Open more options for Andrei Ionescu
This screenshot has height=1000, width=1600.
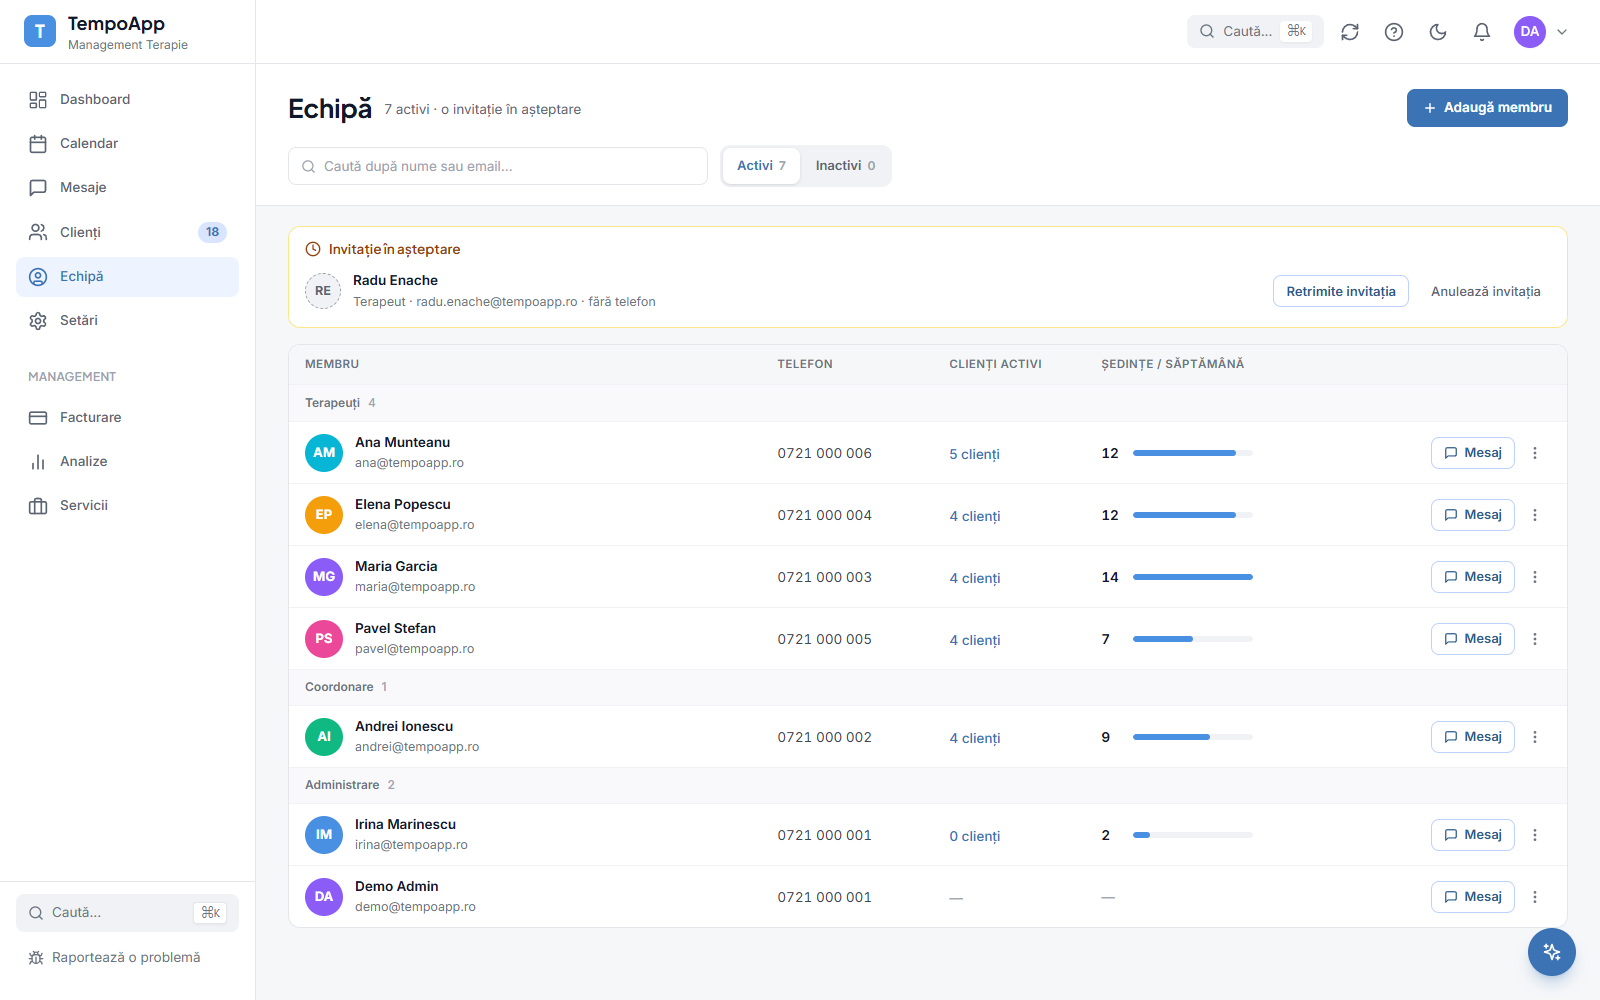click(1535, 737)
